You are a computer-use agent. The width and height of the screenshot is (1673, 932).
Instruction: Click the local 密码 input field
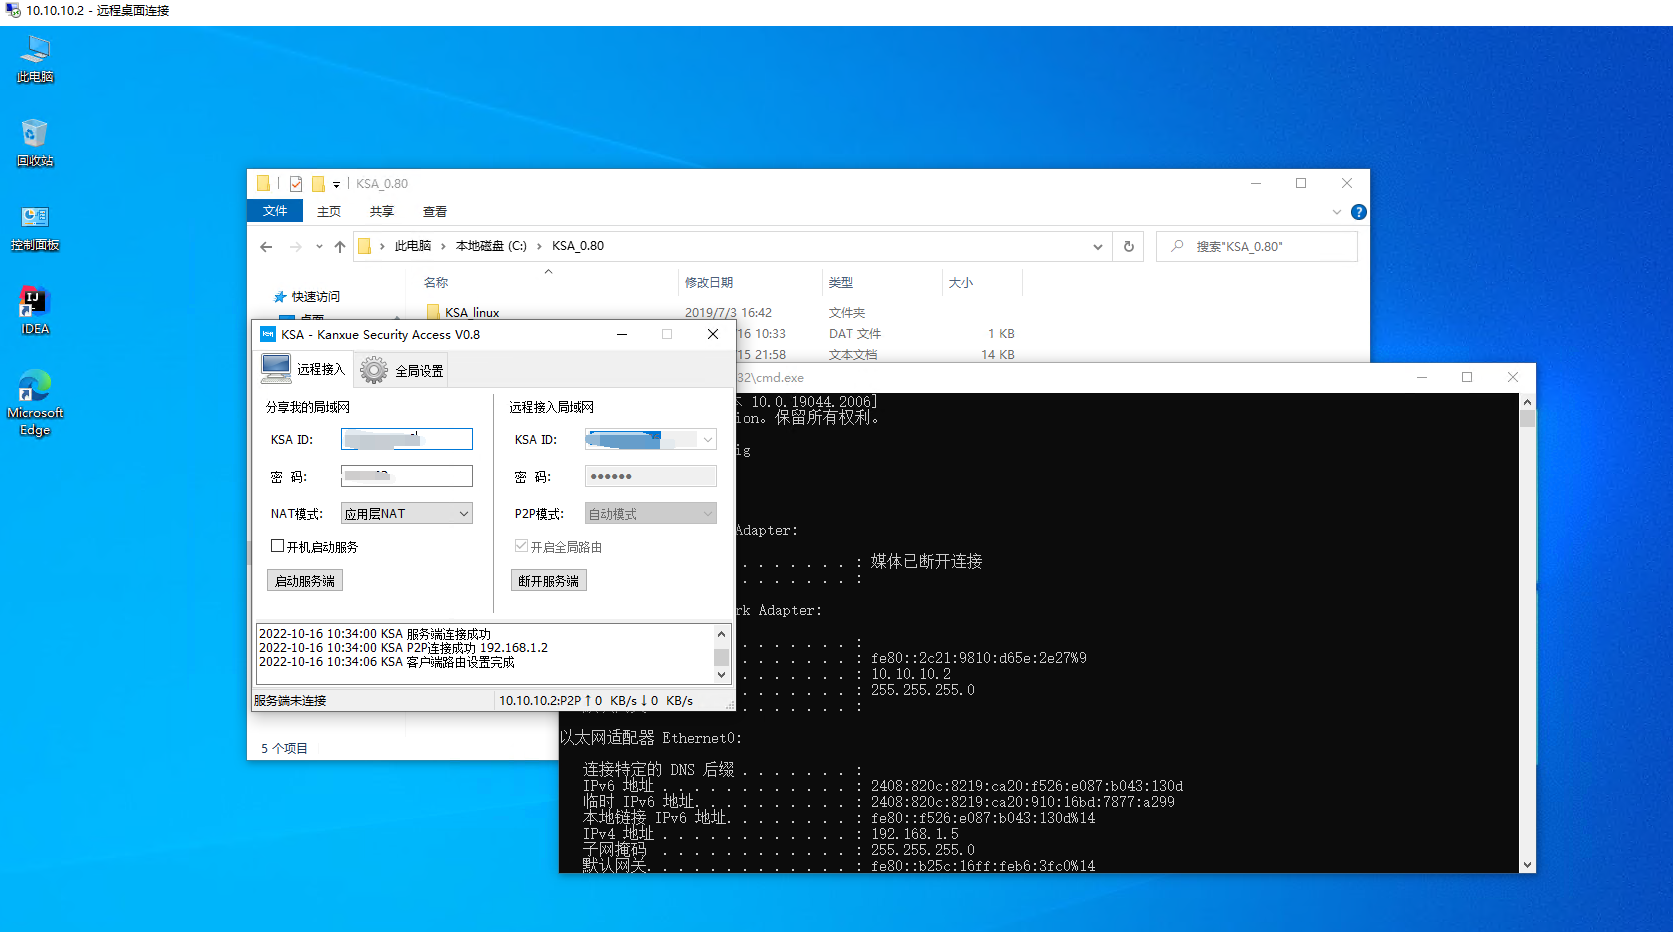point(407,476)
